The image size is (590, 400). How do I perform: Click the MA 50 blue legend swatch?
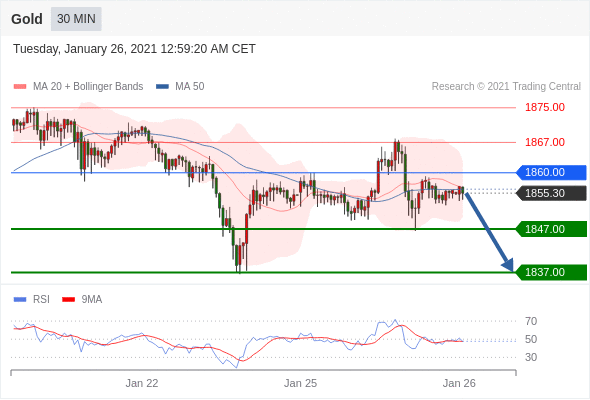[162, 87]
